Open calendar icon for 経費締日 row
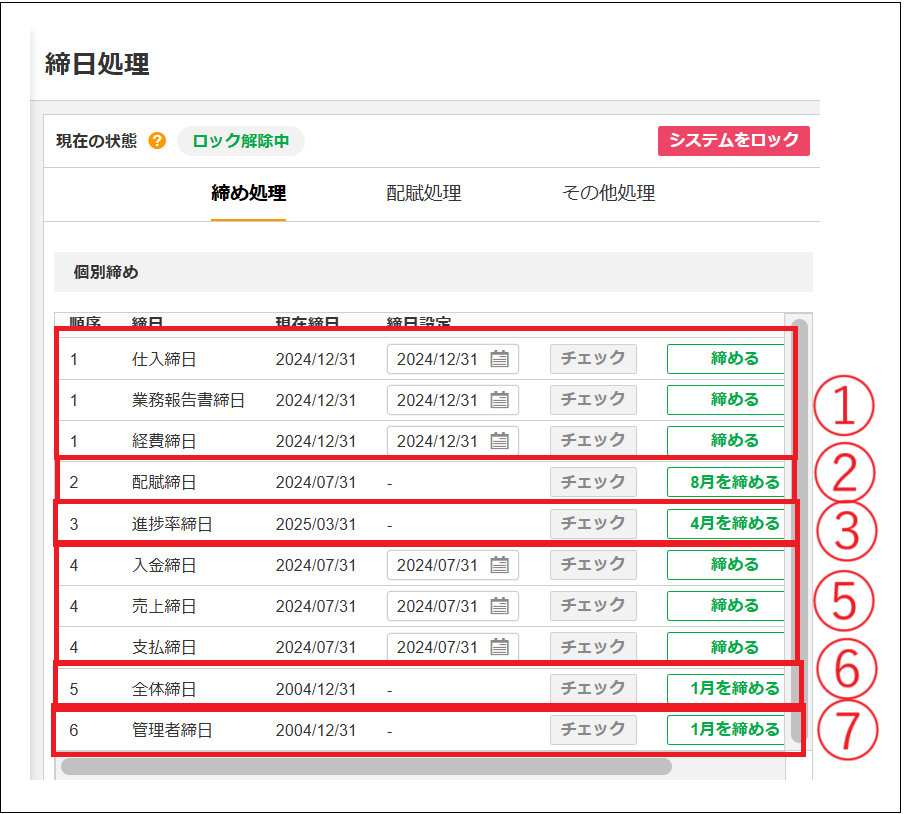Image resolution: width=904 pixels, height=814 pixels. [500, 441]
